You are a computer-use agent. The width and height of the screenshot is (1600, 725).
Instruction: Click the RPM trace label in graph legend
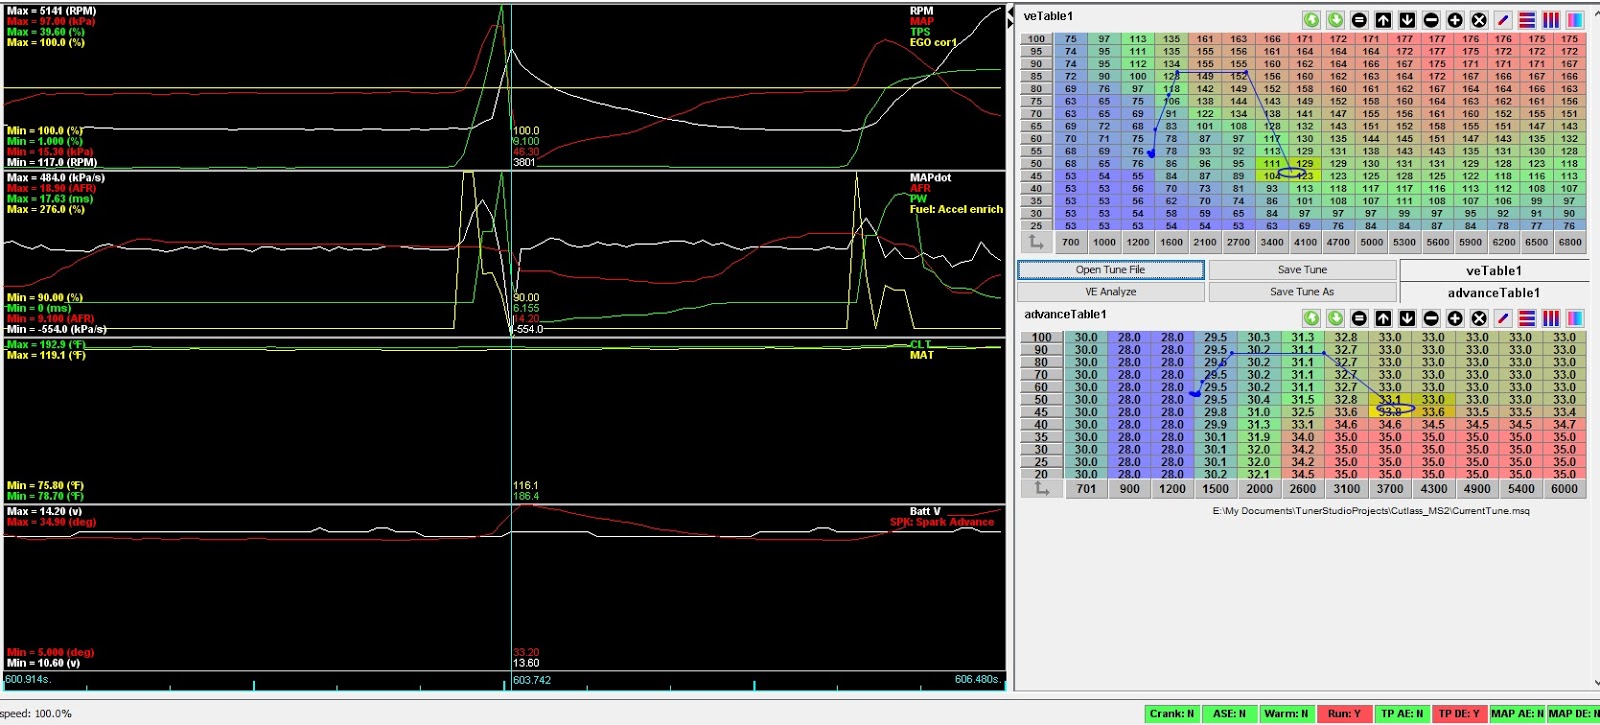(921, 11)
